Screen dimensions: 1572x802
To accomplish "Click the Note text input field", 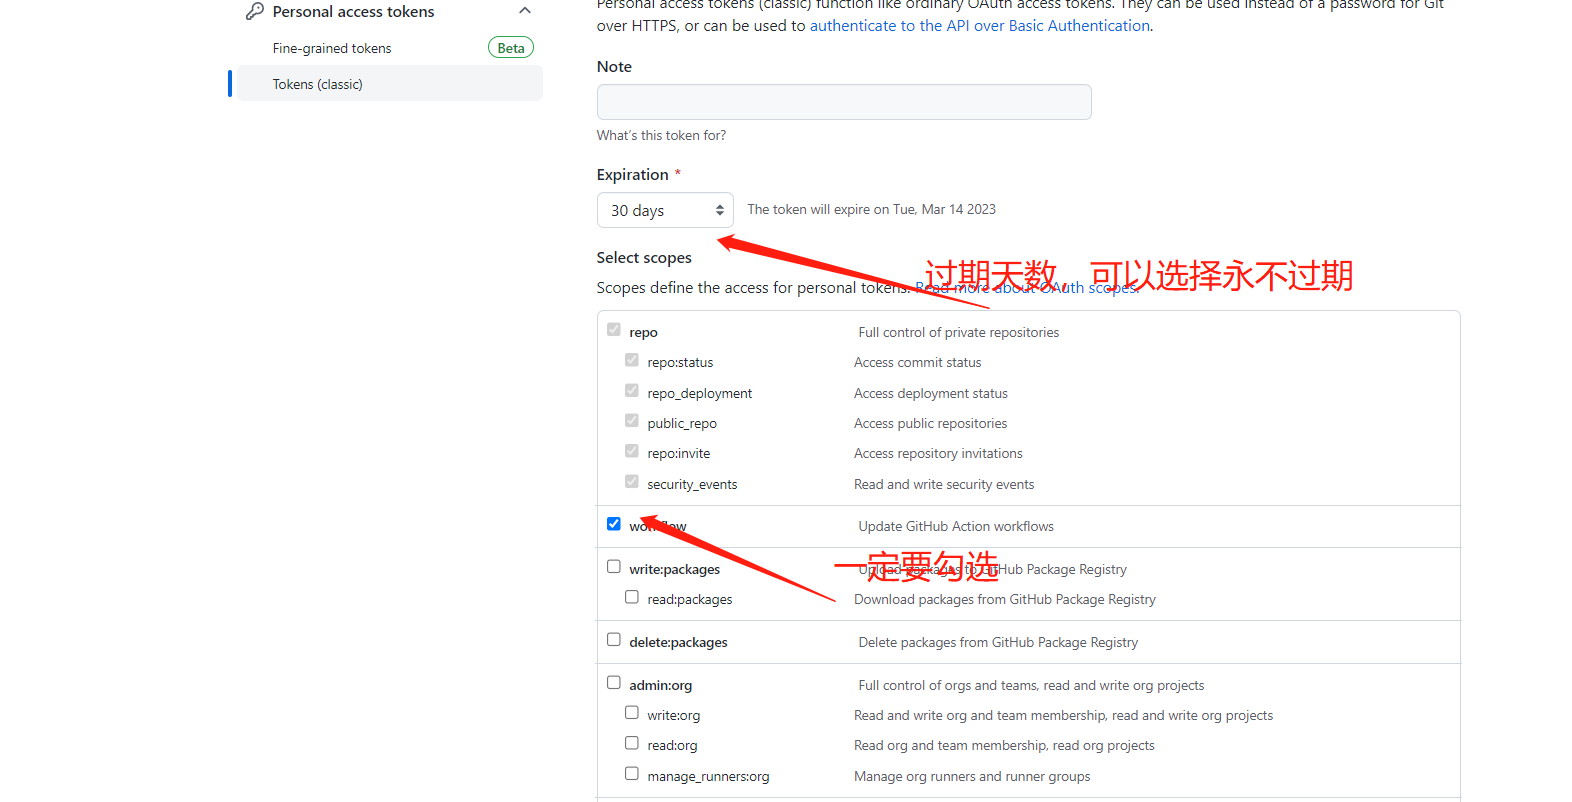I will point(843,102).
